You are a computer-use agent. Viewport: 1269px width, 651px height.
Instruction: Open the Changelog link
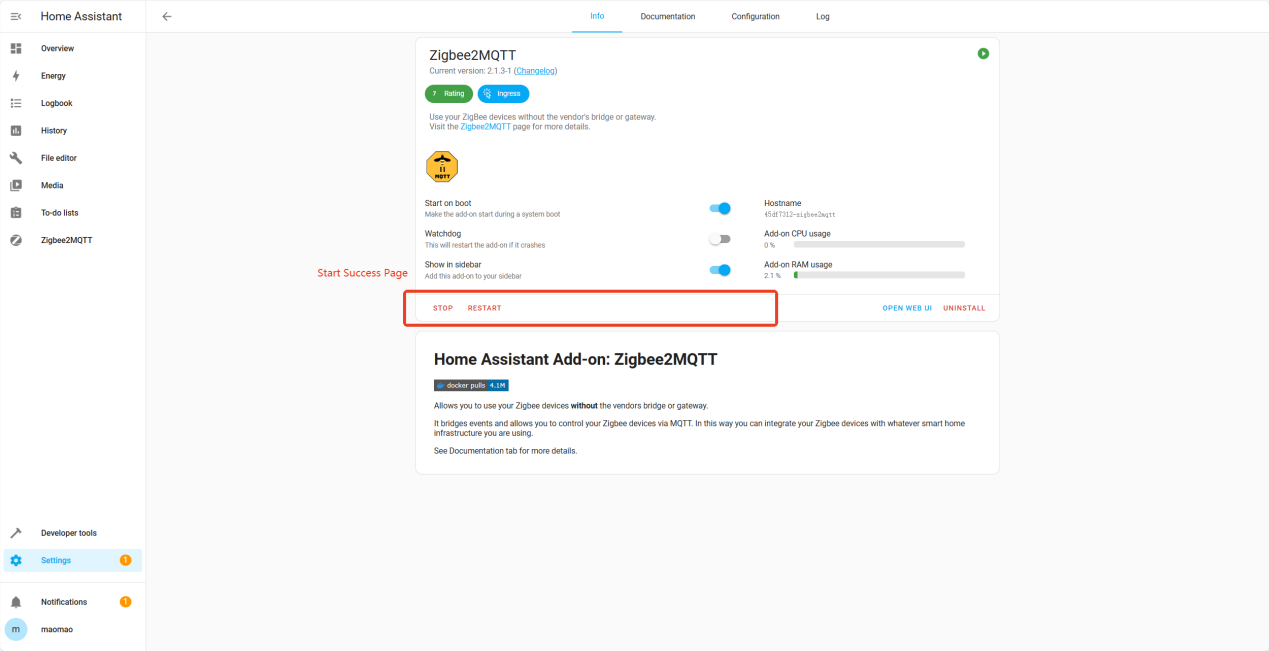(535, 71)
